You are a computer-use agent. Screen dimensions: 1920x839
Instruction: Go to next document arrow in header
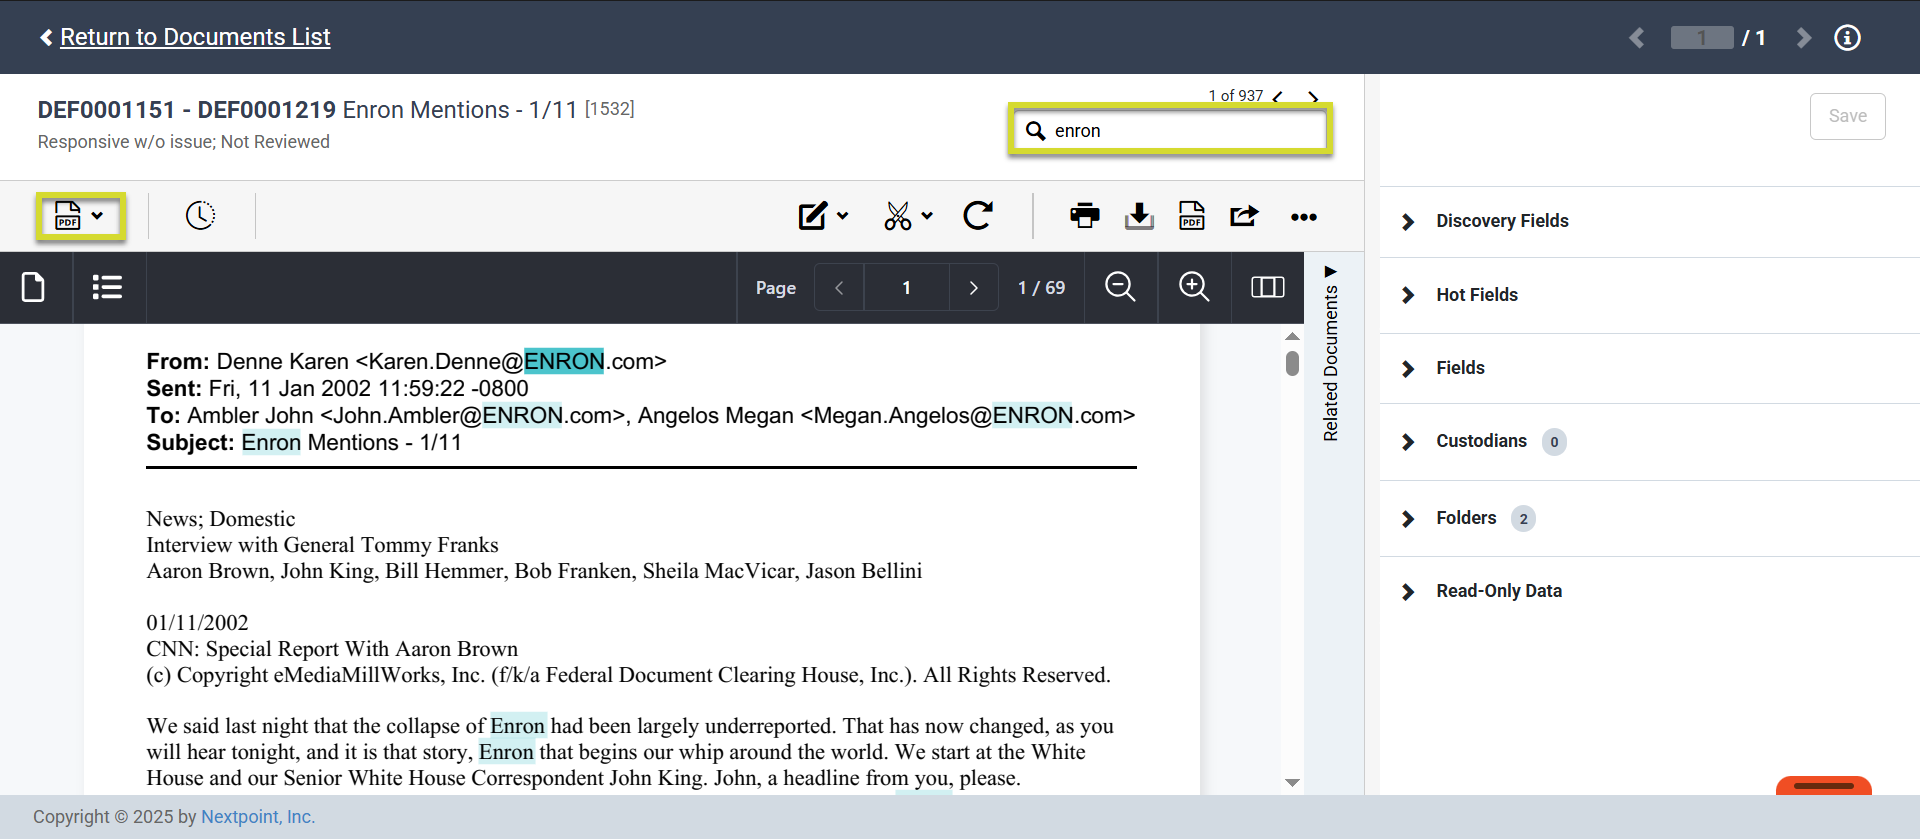1803,38
